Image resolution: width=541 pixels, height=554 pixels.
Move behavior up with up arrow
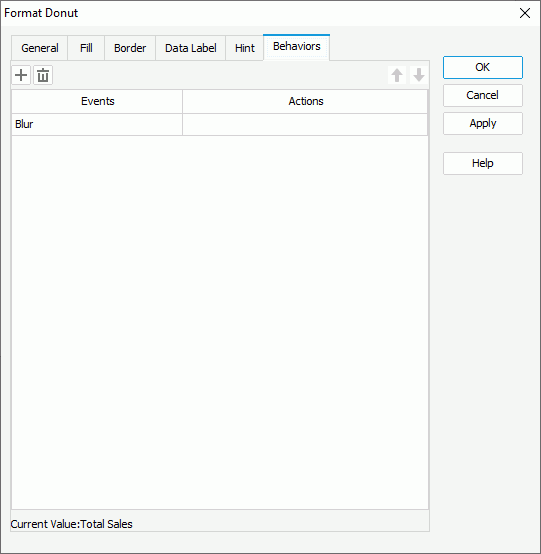point(397,75)
